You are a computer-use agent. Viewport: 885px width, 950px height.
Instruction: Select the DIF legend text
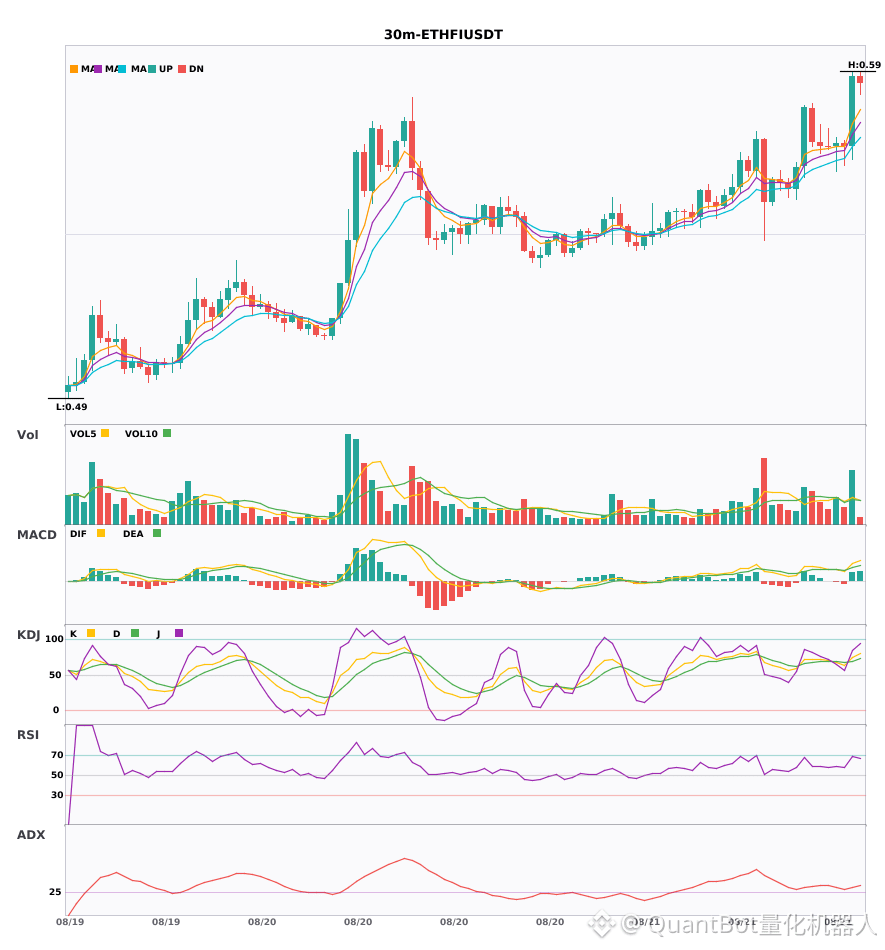pos(78,534)
